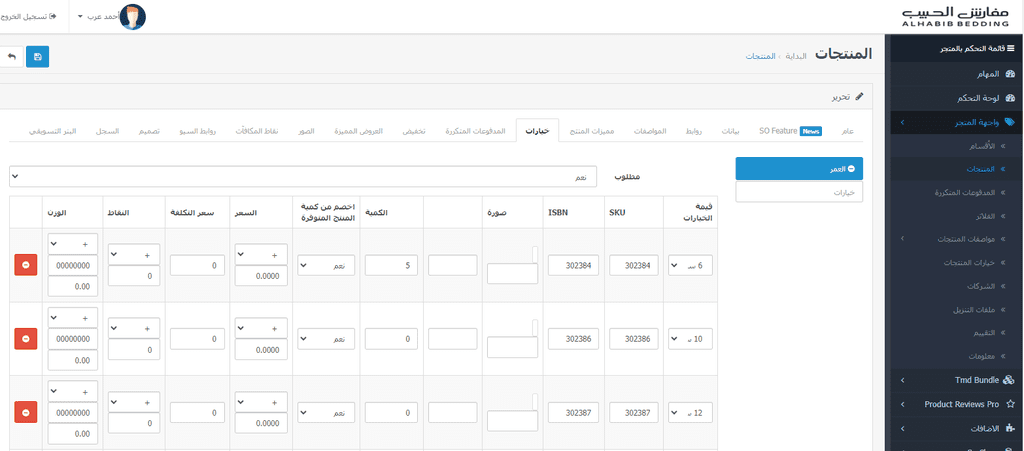Click the minus icon on العمر option
The image size is (1024, 451).
click(x=851, y=168)
